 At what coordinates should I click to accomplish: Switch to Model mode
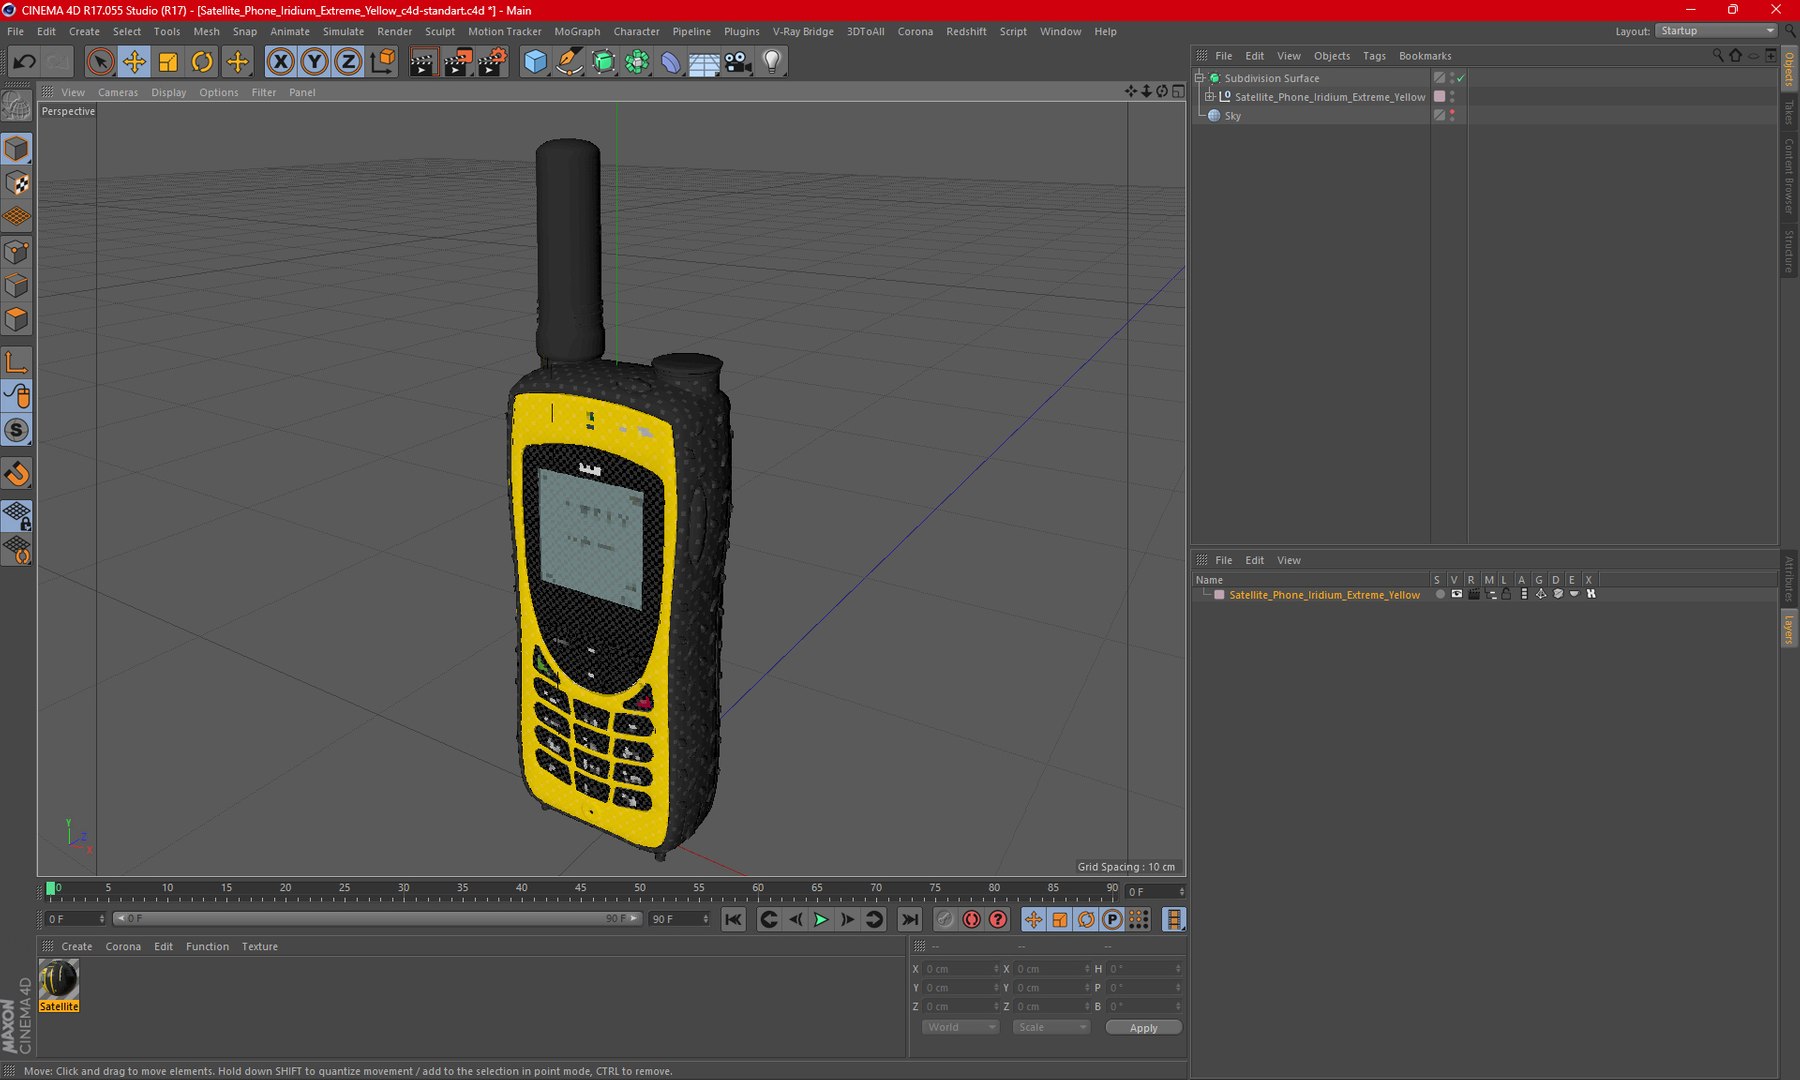pos(17,149)
